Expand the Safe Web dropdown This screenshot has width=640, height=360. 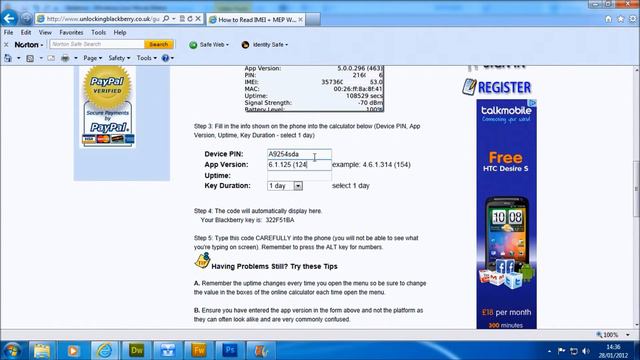pyautogui.click(x=227, y=45)
